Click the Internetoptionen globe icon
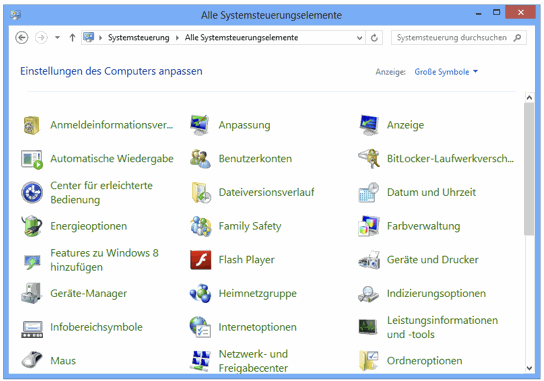Image resolution: width=544 pixels, height=381 pixels. coord(200,327)
